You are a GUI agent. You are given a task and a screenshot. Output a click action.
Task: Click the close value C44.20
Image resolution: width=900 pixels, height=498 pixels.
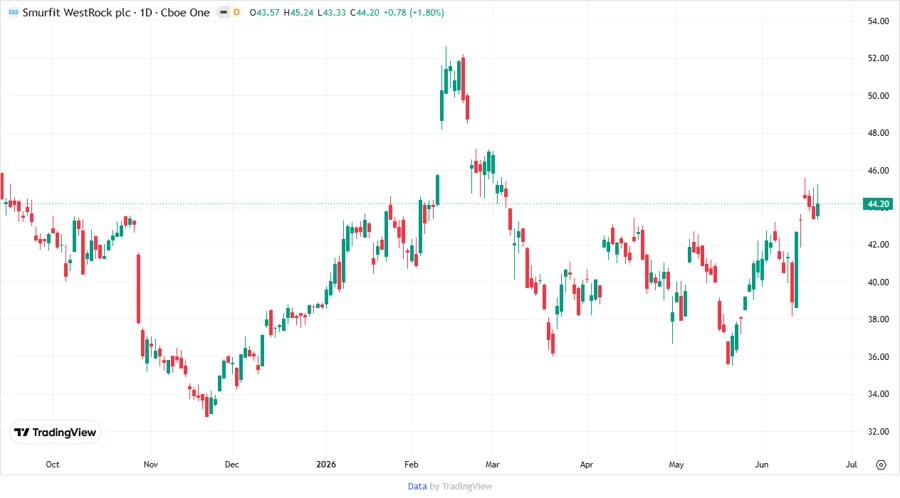[364, 12]
